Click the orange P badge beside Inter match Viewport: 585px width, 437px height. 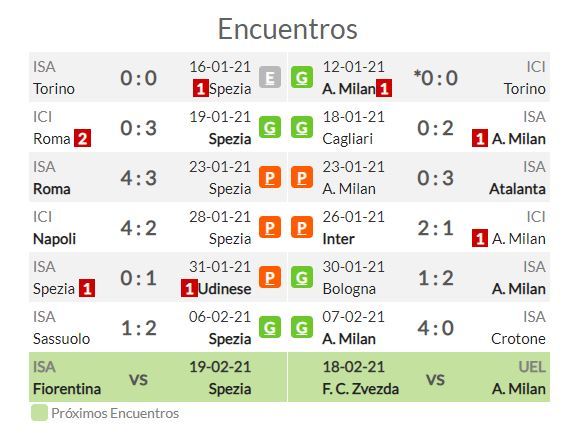pyautogui.click(x=302, y=227)
